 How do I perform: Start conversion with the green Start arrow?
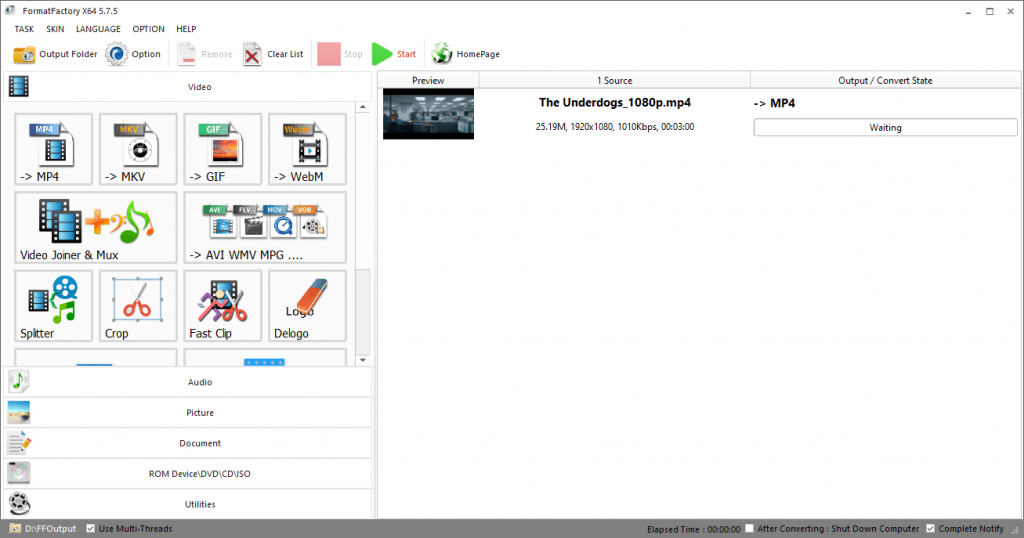pos(394,54)
